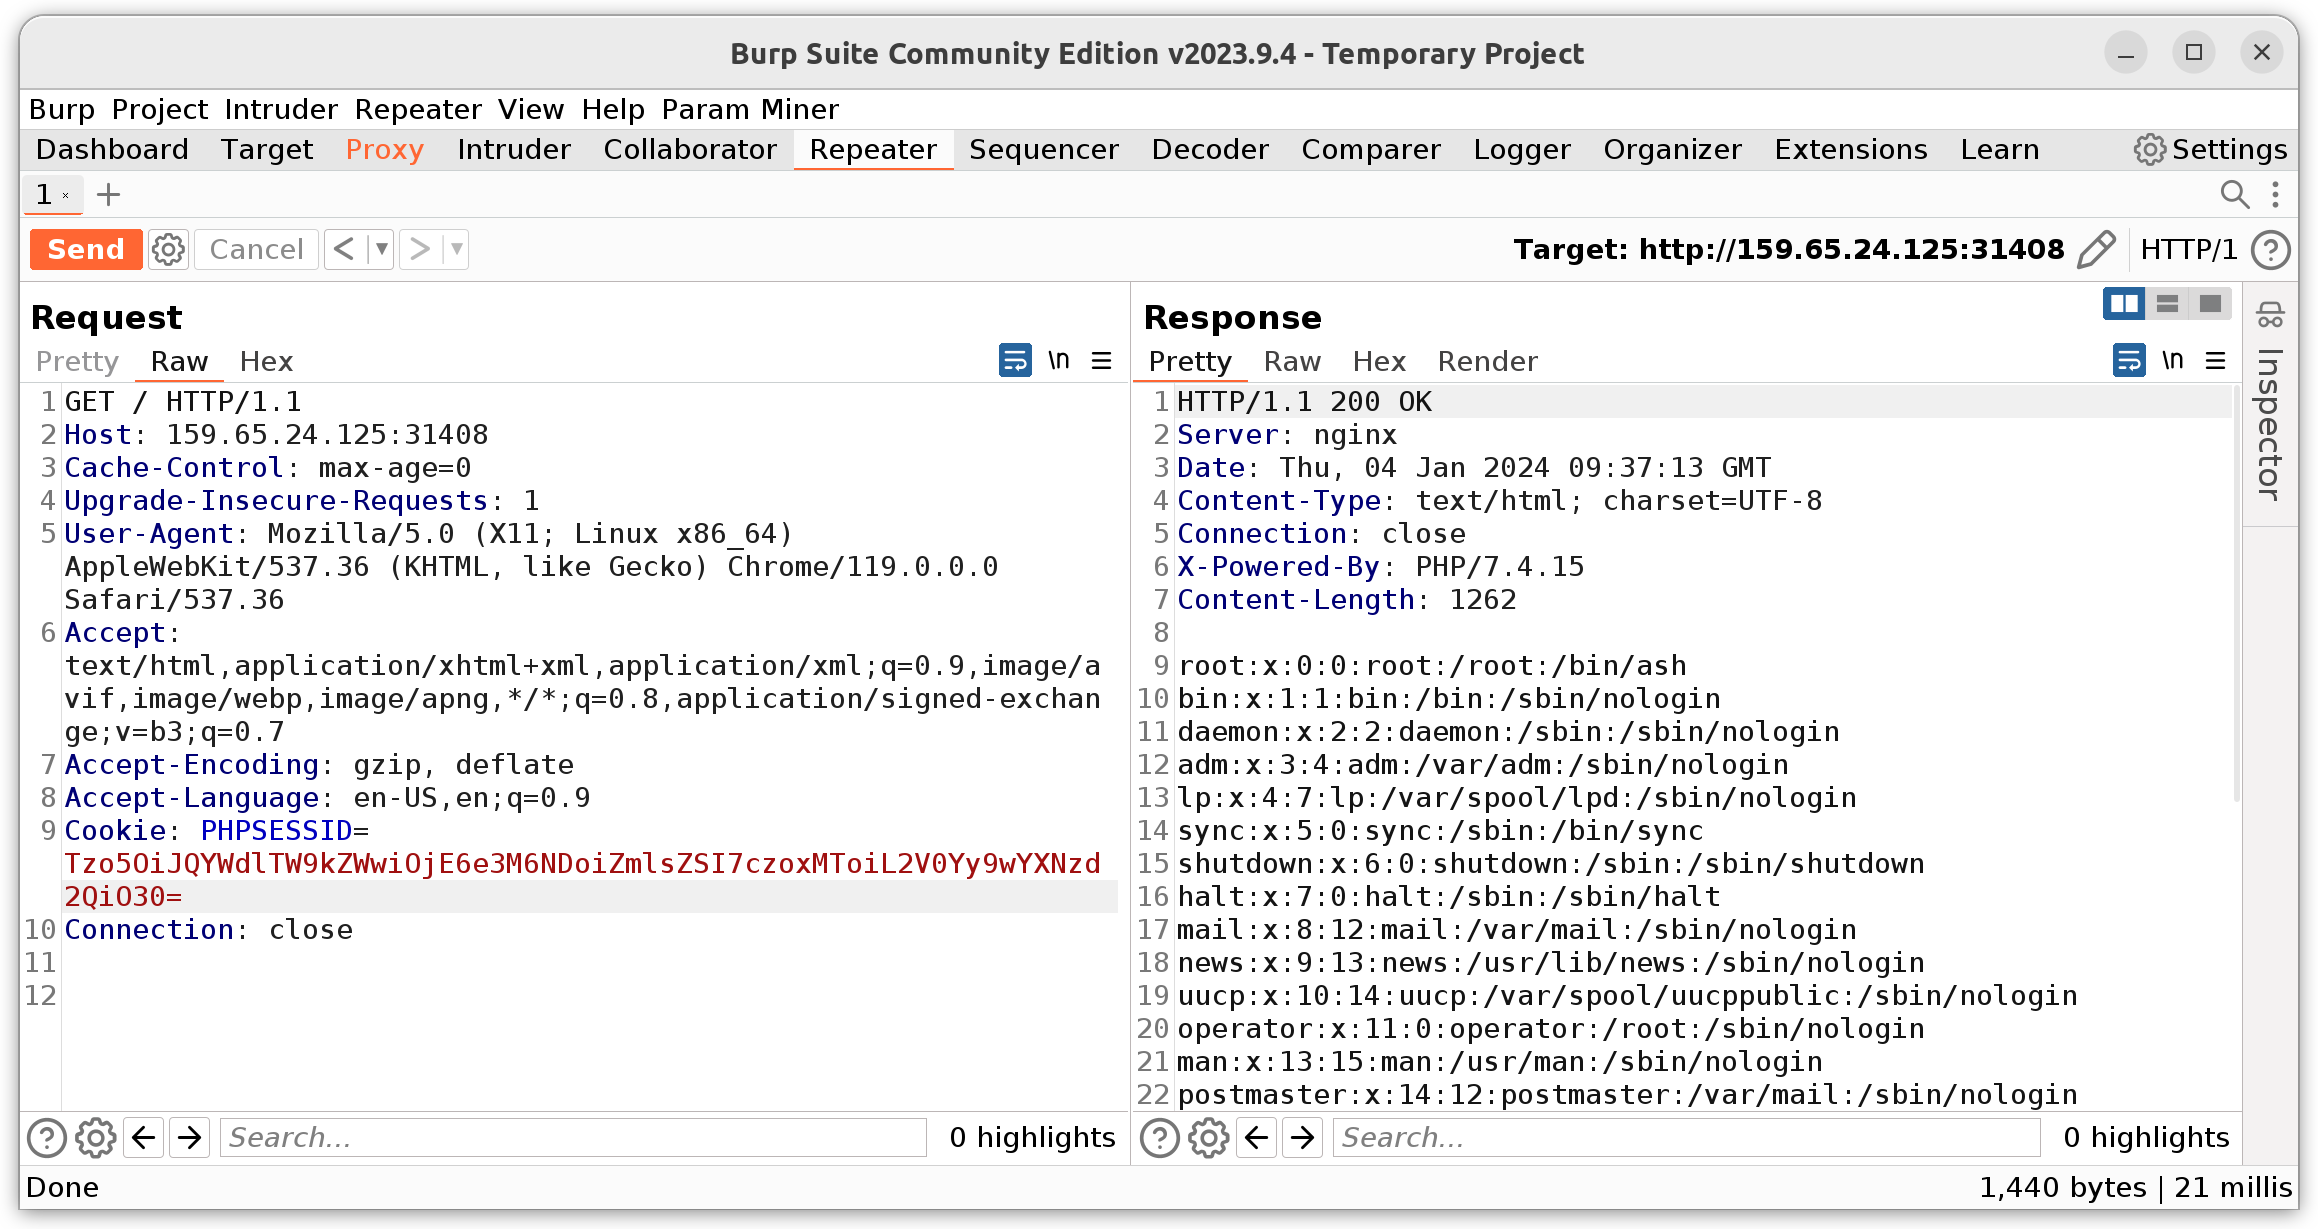Switch to side-by-side layout view
Screen dimensions: 2318x1229
pyautogui.click(x=2123, y=303)
